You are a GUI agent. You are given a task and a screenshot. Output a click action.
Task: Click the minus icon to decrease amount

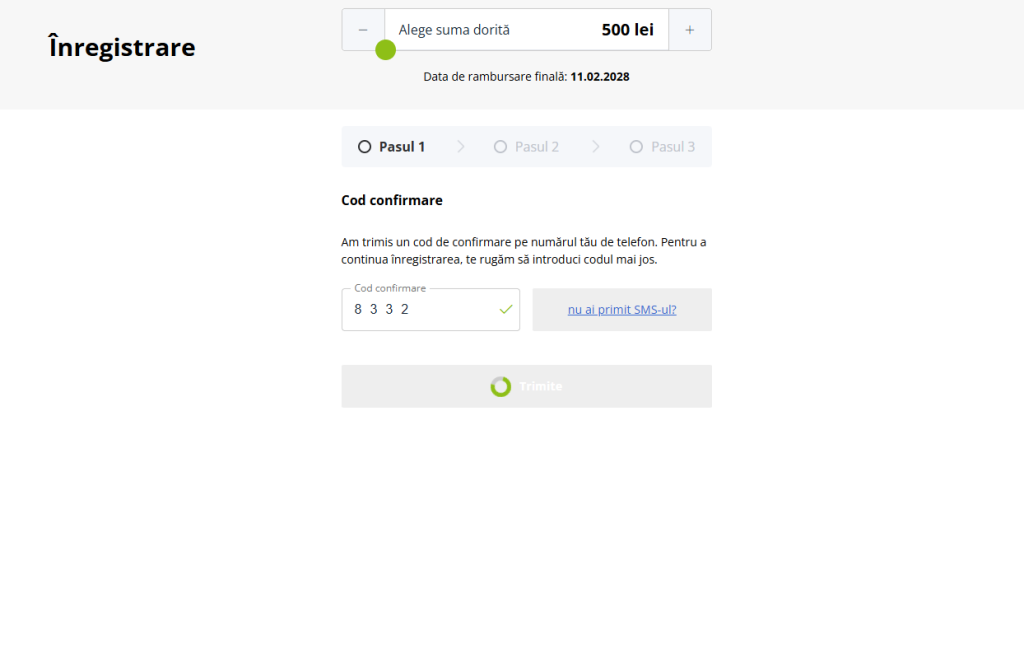click(x=363, y=29)
